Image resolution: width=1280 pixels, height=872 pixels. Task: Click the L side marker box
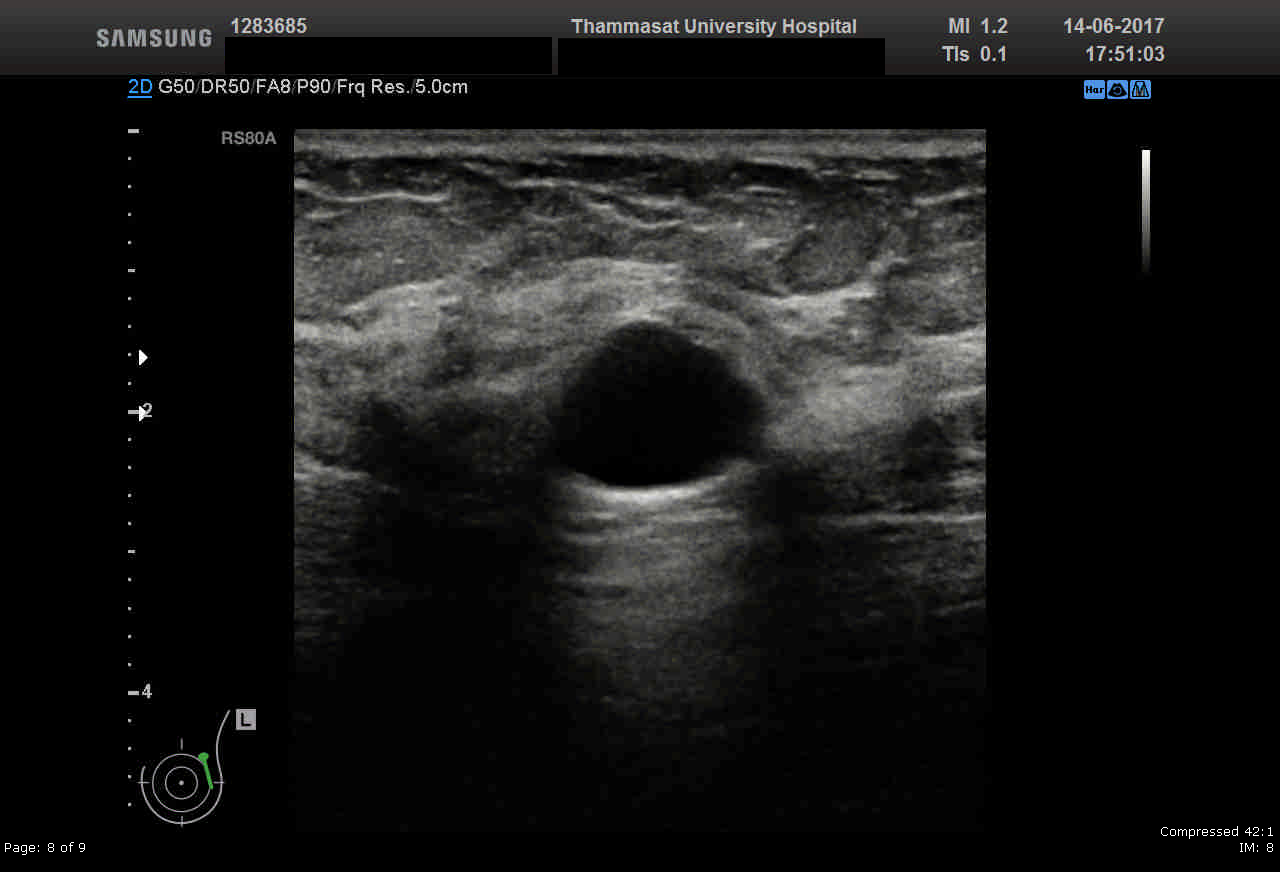[246, 719]
